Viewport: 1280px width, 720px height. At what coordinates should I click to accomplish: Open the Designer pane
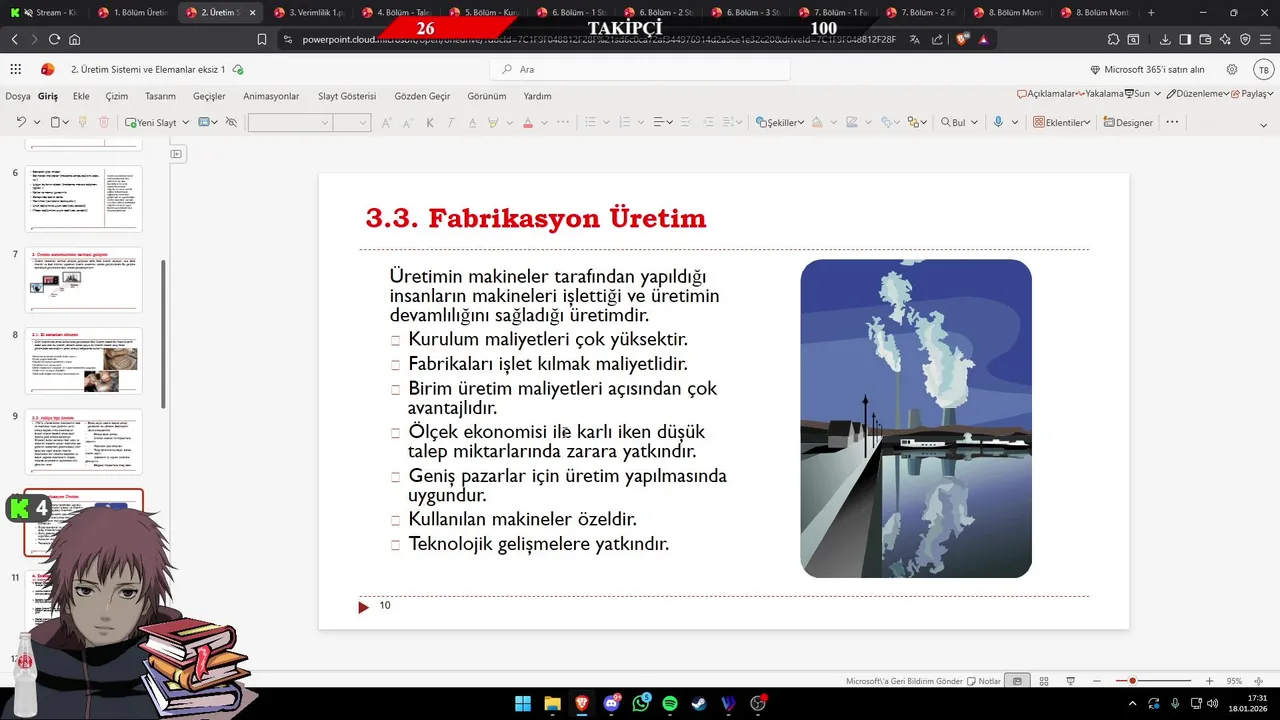1128,122
